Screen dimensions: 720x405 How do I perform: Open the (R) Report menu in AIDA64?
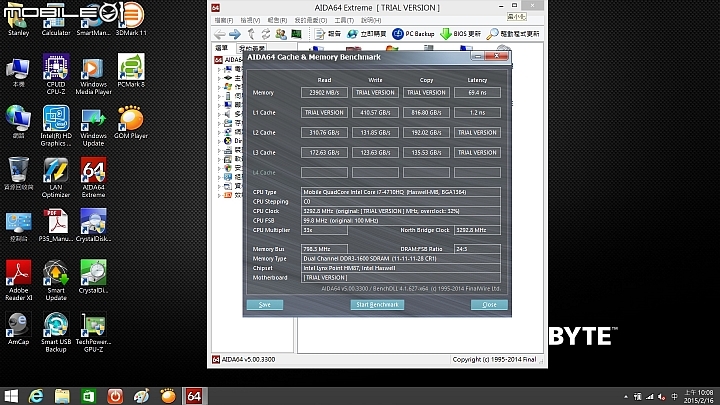click(277, 20)
